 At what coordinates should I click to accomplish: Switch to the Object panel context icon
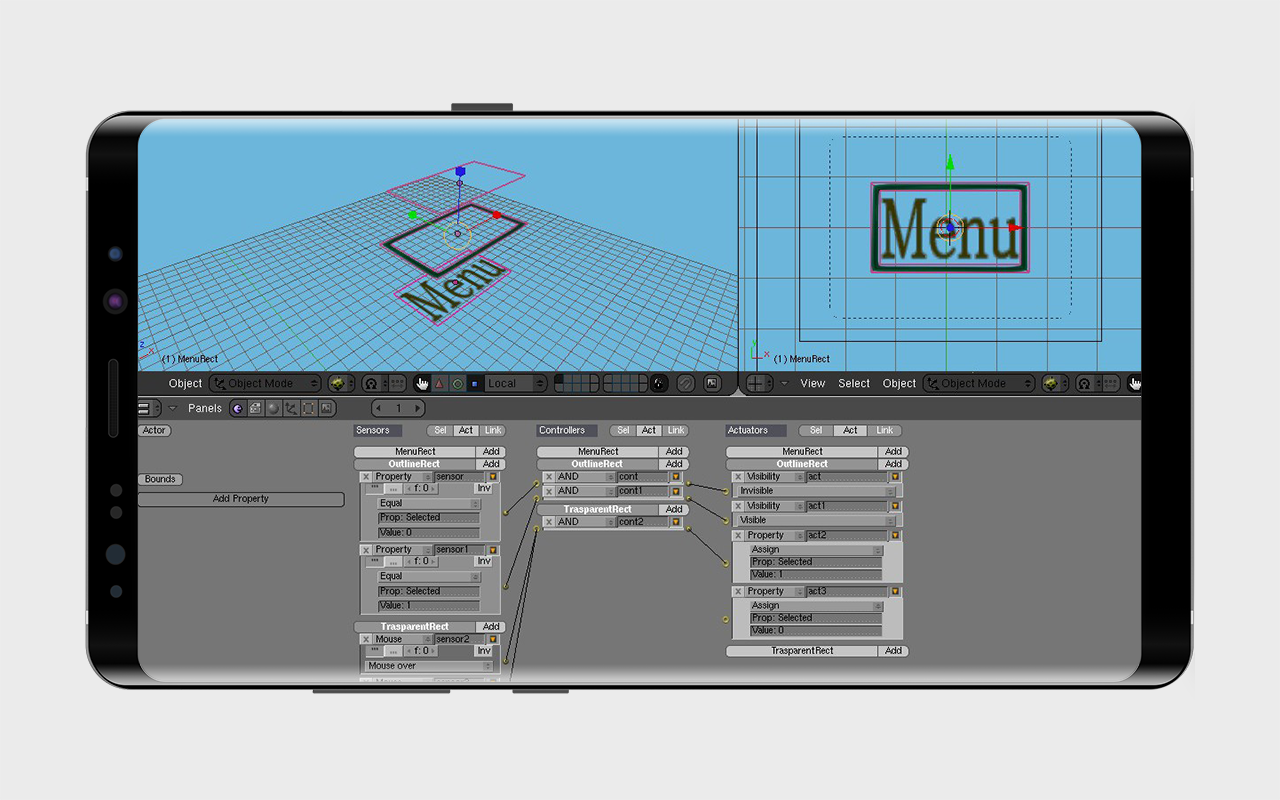coord(291,408)
